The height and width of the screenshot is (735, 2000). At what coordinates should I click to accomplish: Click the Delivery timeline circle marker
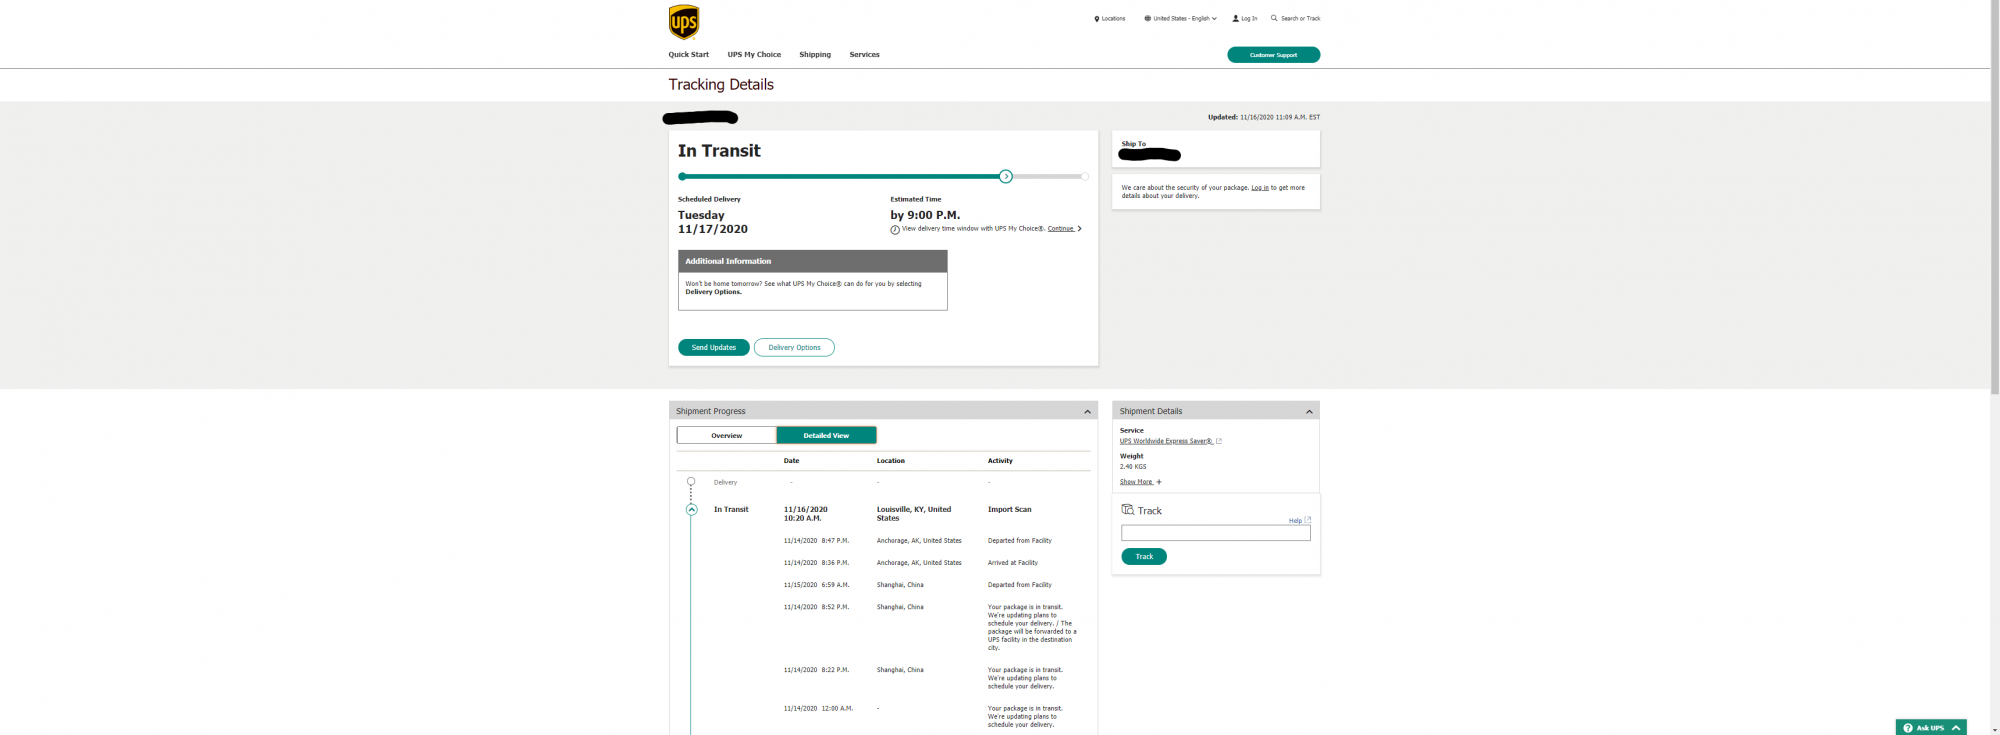pyautogui.click(x=691, y=482)
